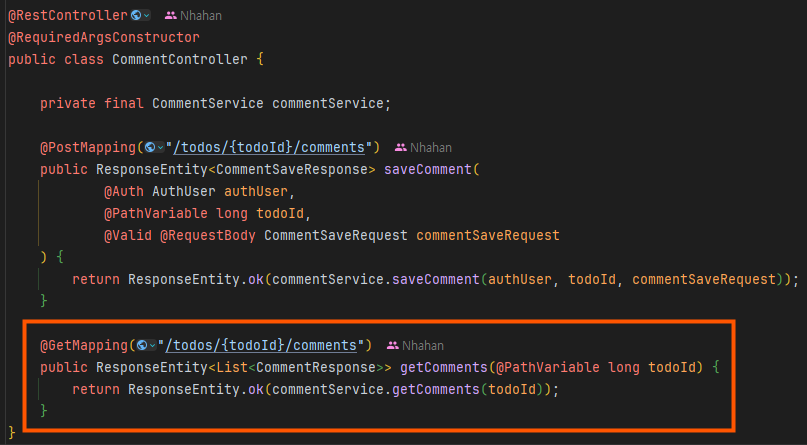Click the @Valid annotation
This screenshot has width=807, height=445.
coord(128,236)
